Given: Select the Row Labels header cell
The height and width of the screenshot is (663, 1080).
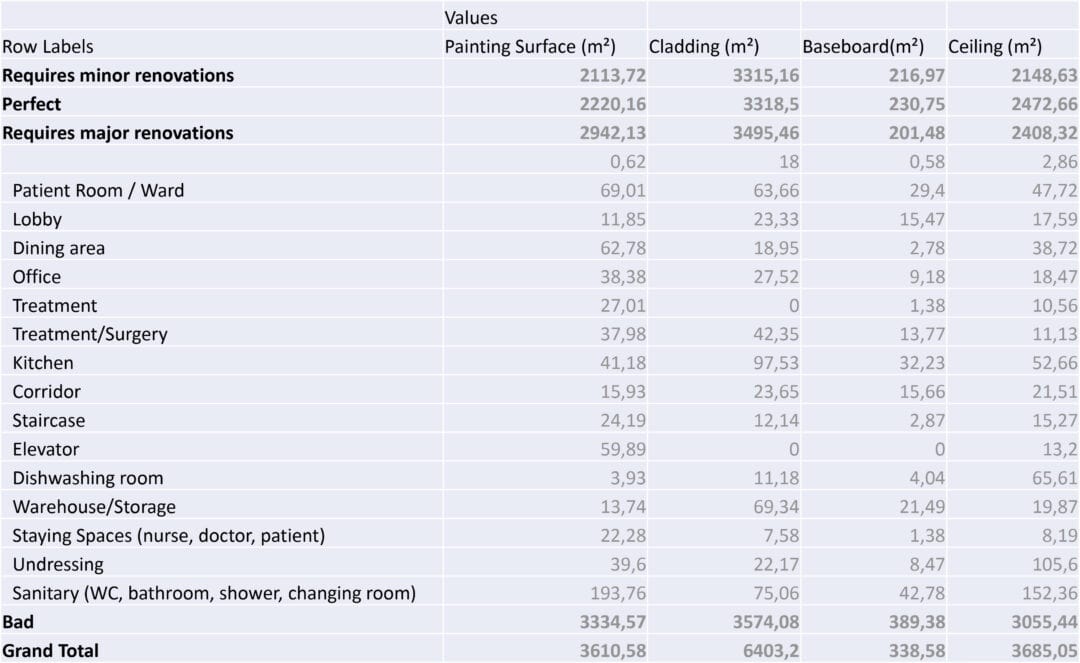Looking at the screenshot, I should point(48,46).
